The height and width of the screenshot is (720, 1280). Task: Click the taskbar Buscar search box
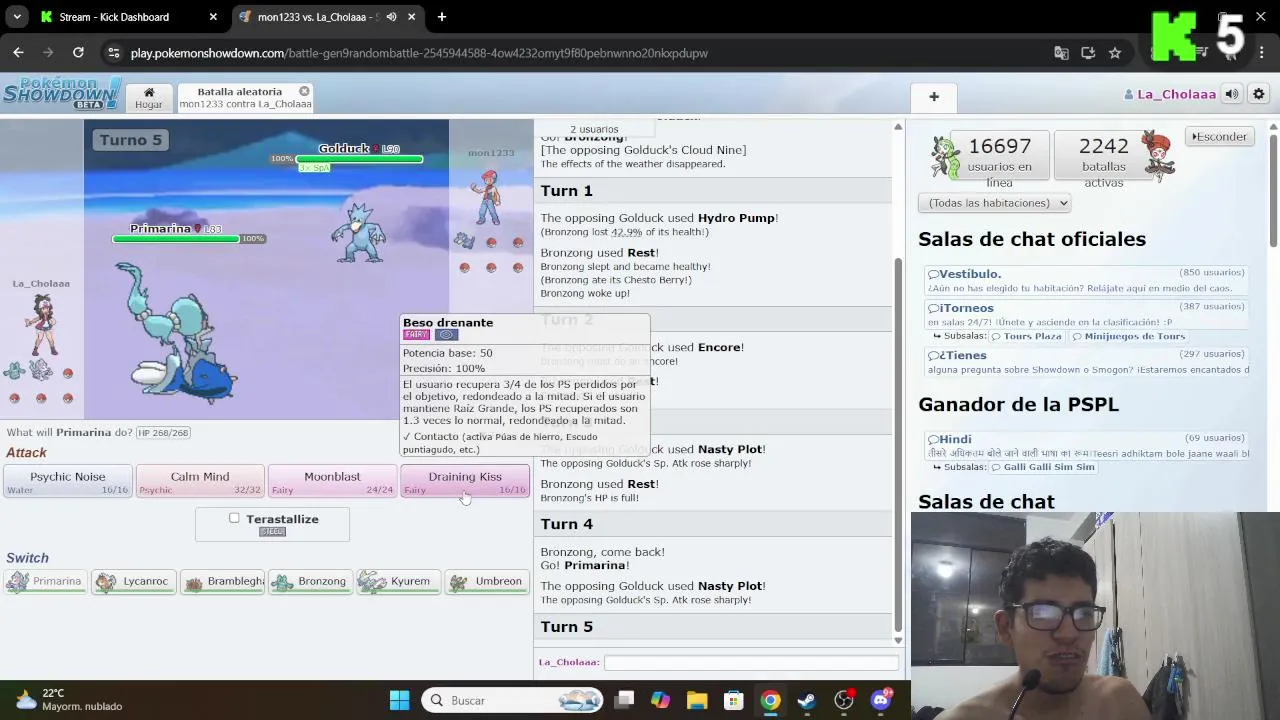click(x=513, y=700)
